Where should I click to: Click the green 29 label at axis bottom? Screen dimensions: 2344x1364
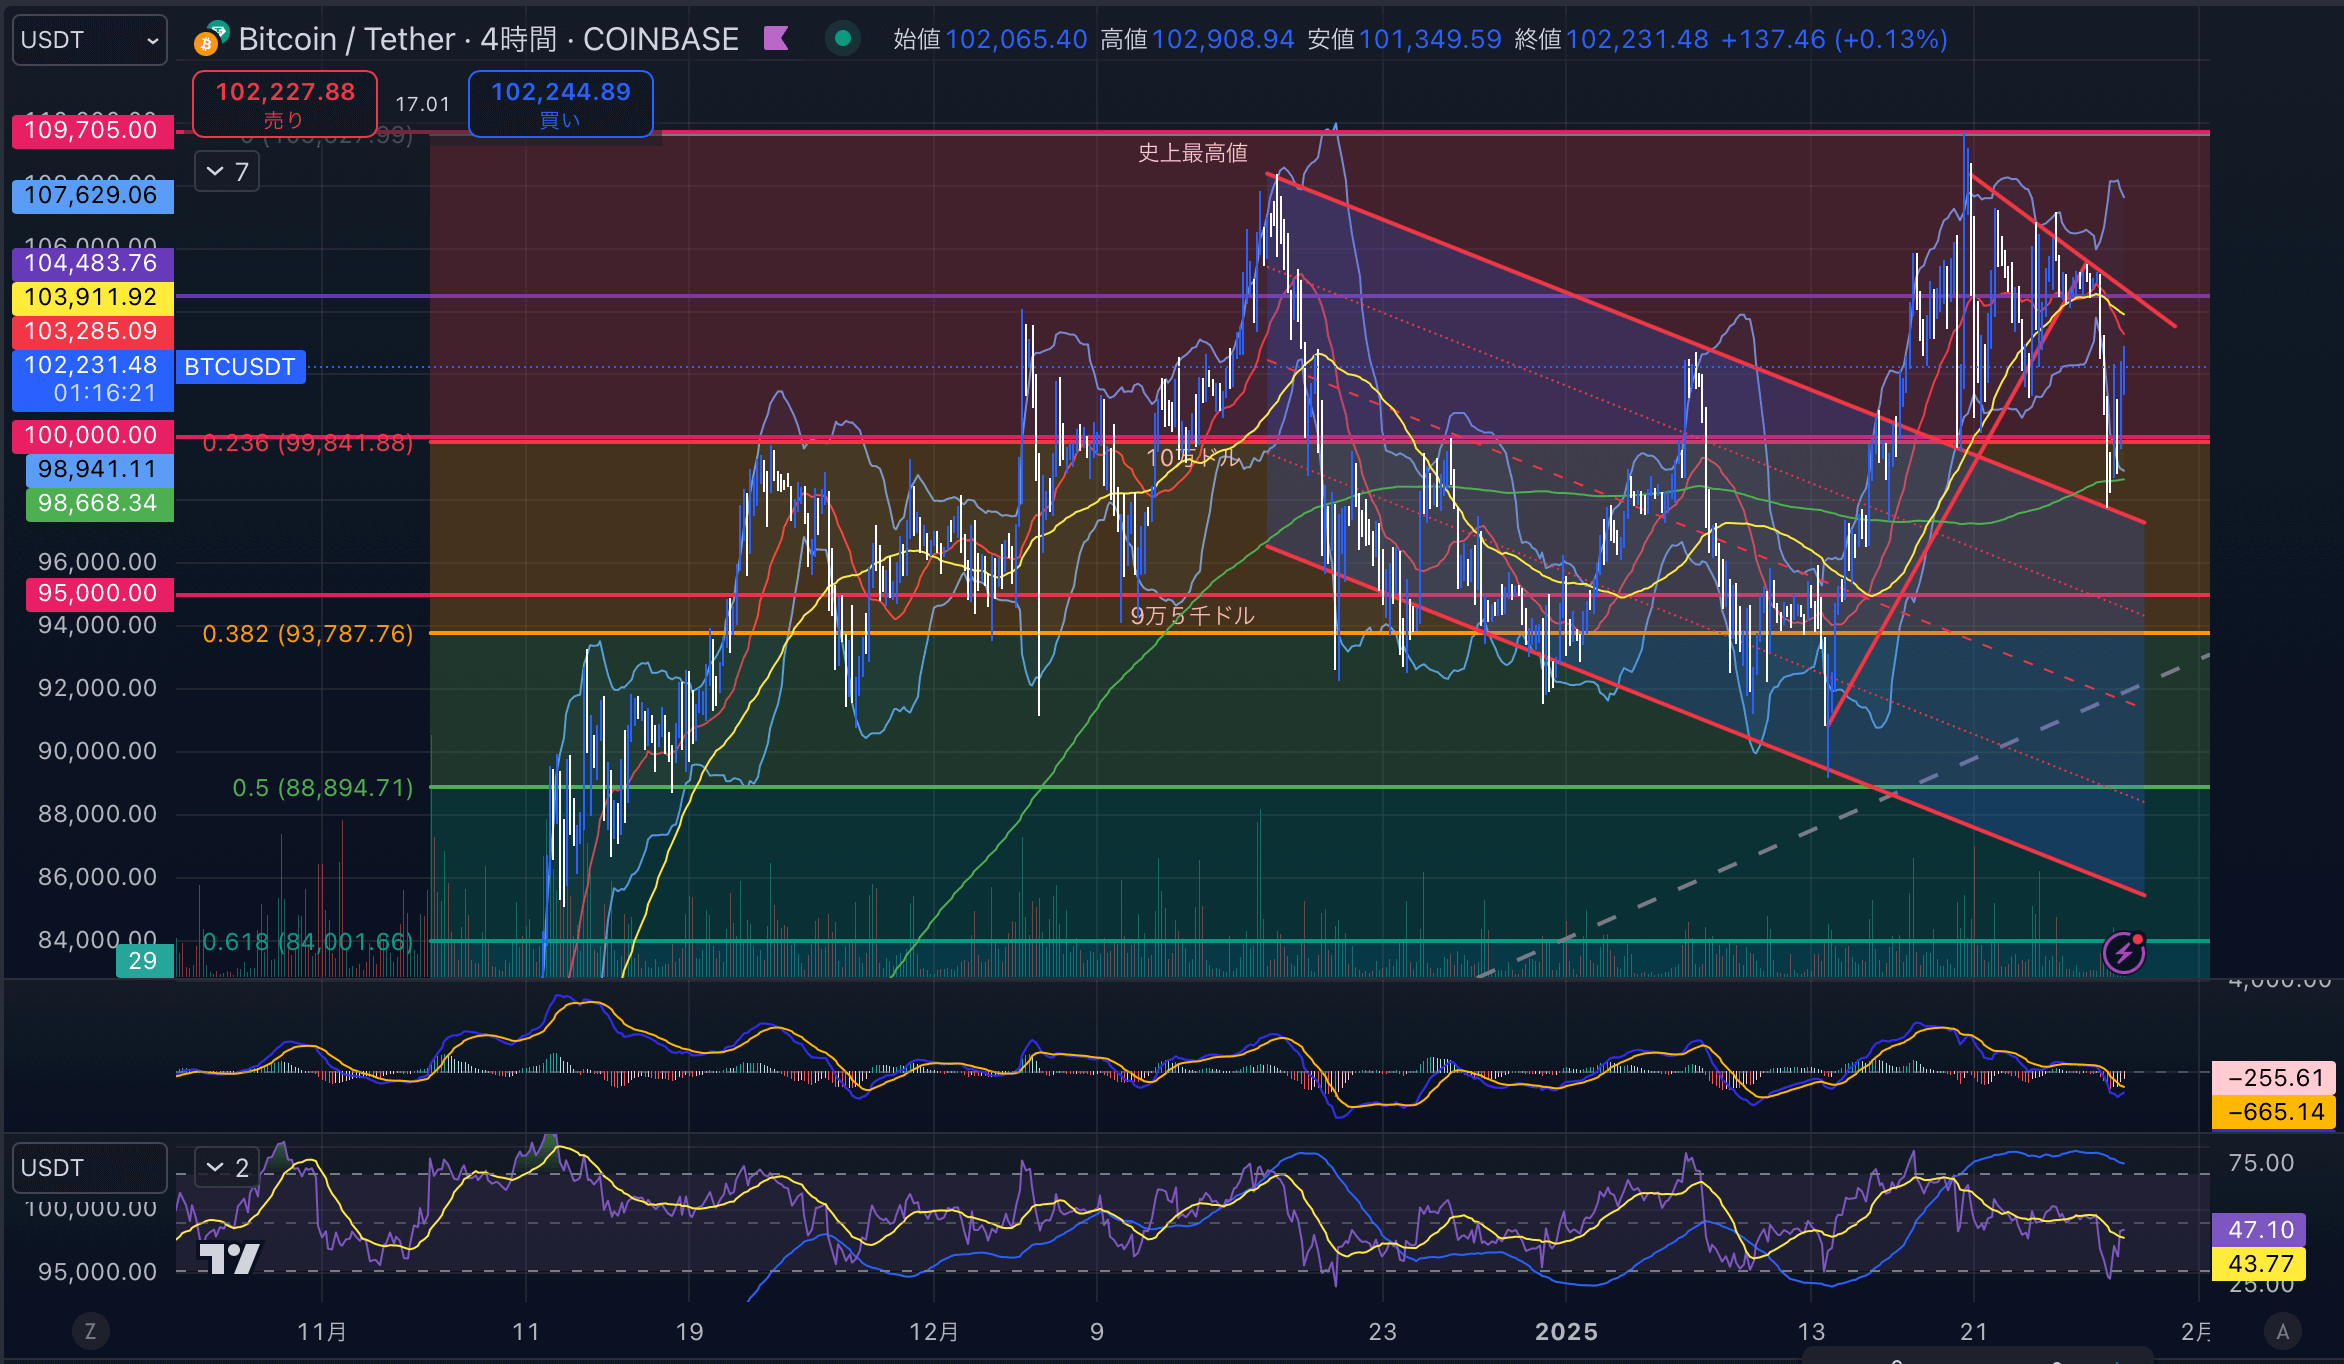pos(143,961)
